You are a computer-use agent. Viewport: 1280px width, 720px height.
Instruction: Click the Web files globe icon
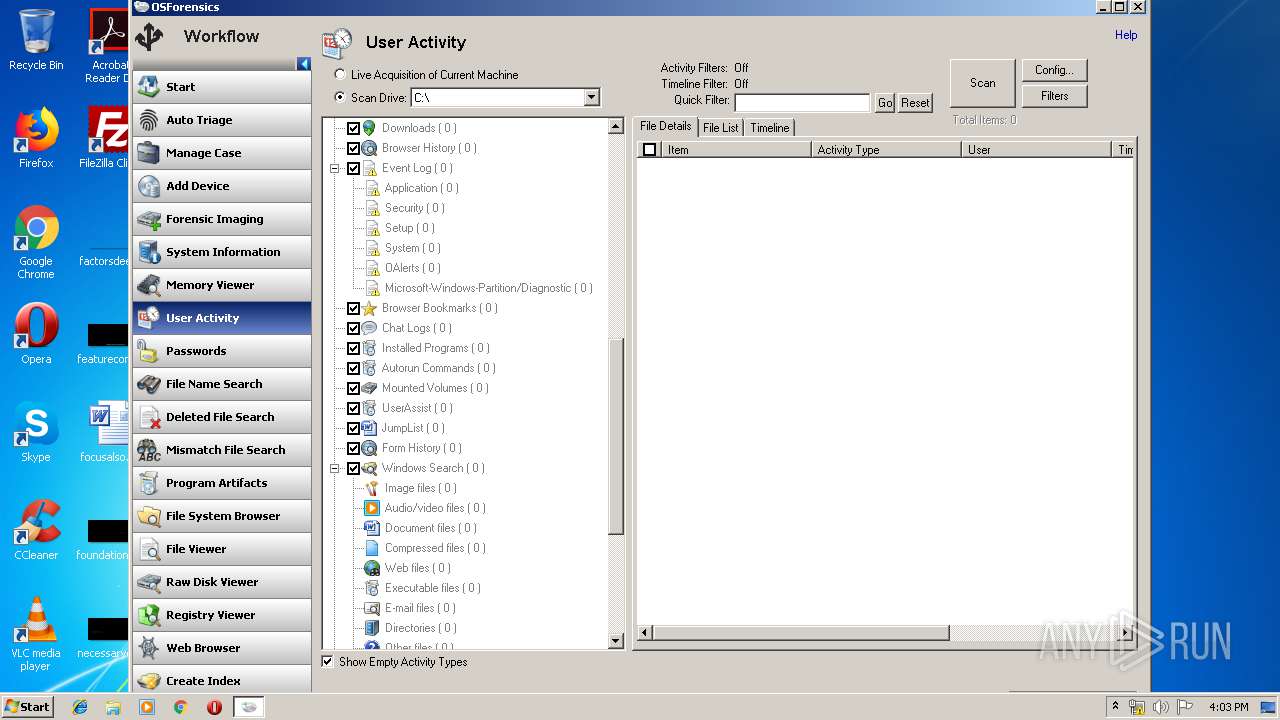(x=372, y=568)
